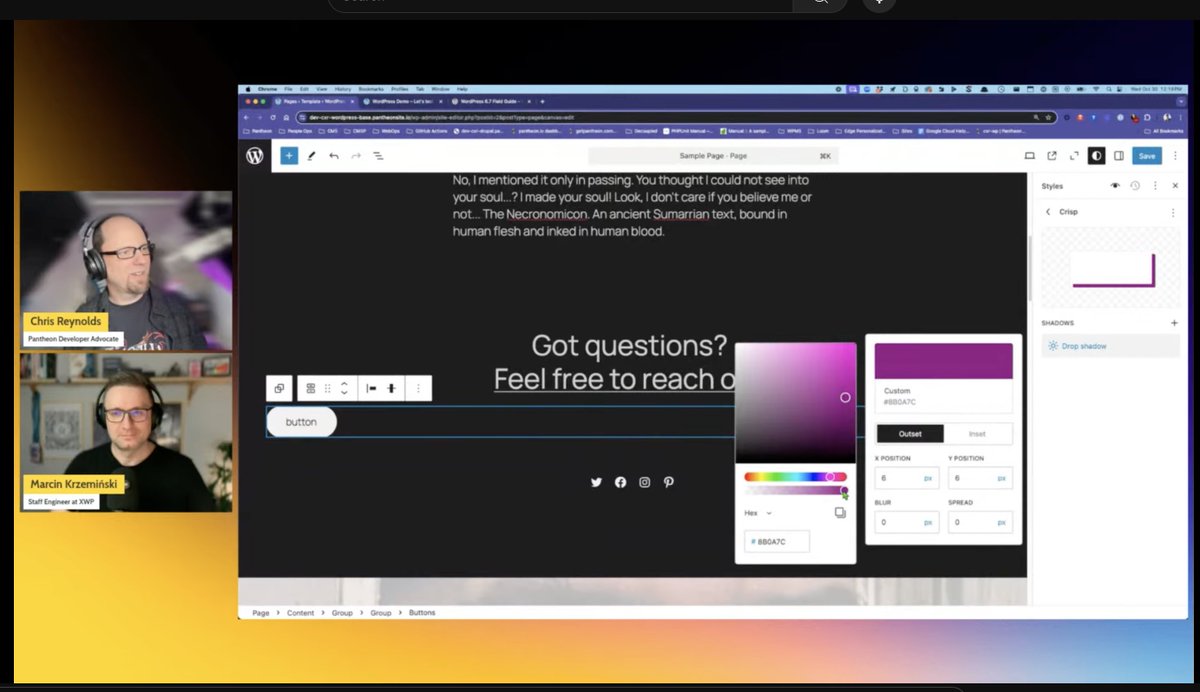Edit the X Position value field
1200x692 pixels.
(898, 479)
